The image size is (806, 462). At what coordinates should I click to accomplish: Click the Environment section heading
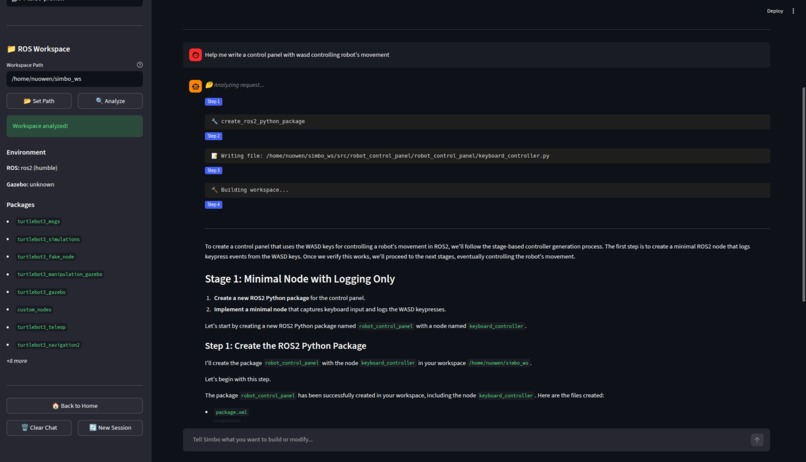pyautogui.click(x=26, y=152)
